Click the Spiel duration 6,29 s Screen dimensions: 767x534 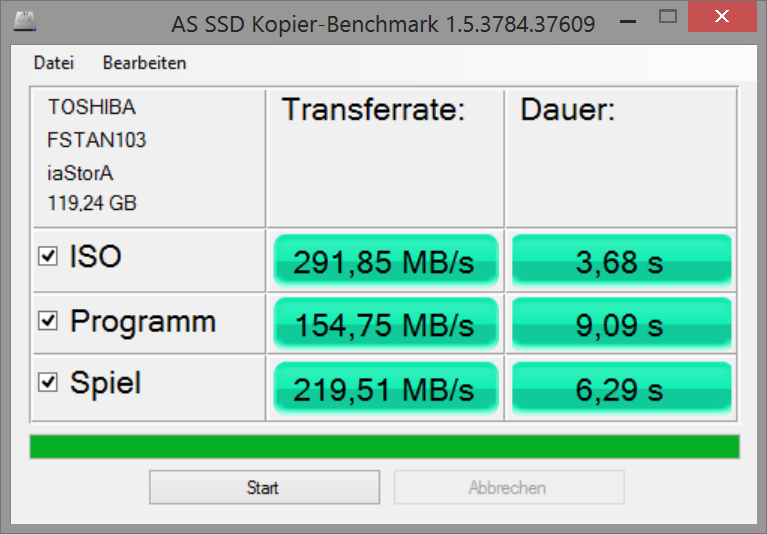(x=621, y=387)
